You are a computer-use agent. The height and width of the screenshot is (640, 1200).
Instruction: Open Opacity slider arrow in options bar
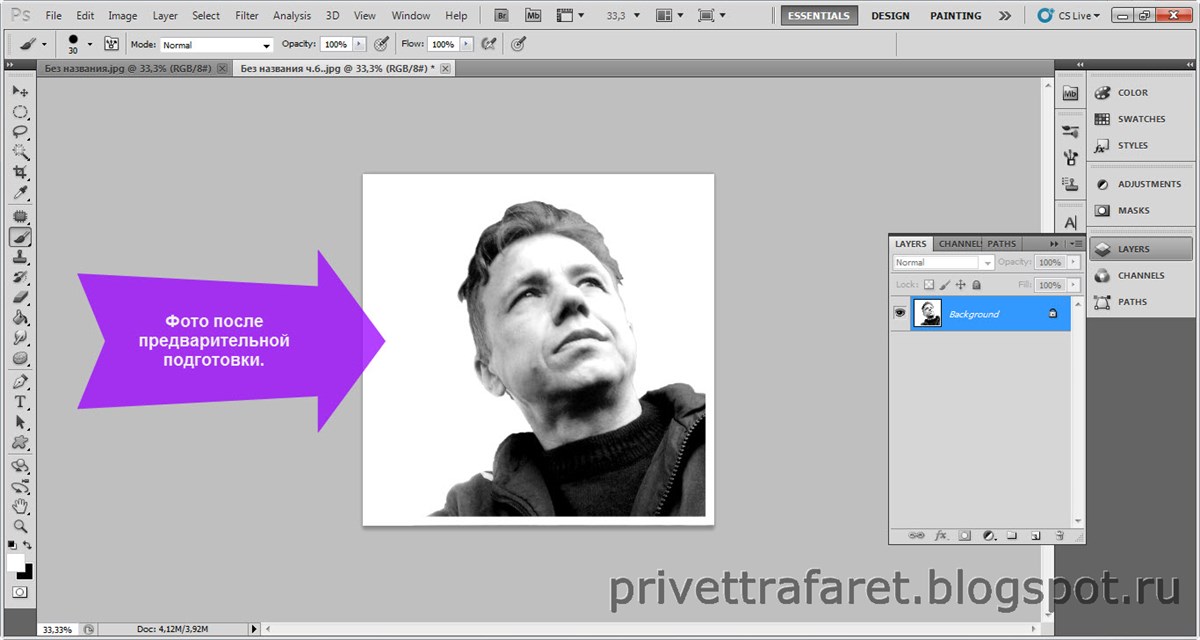click(359, 45)
